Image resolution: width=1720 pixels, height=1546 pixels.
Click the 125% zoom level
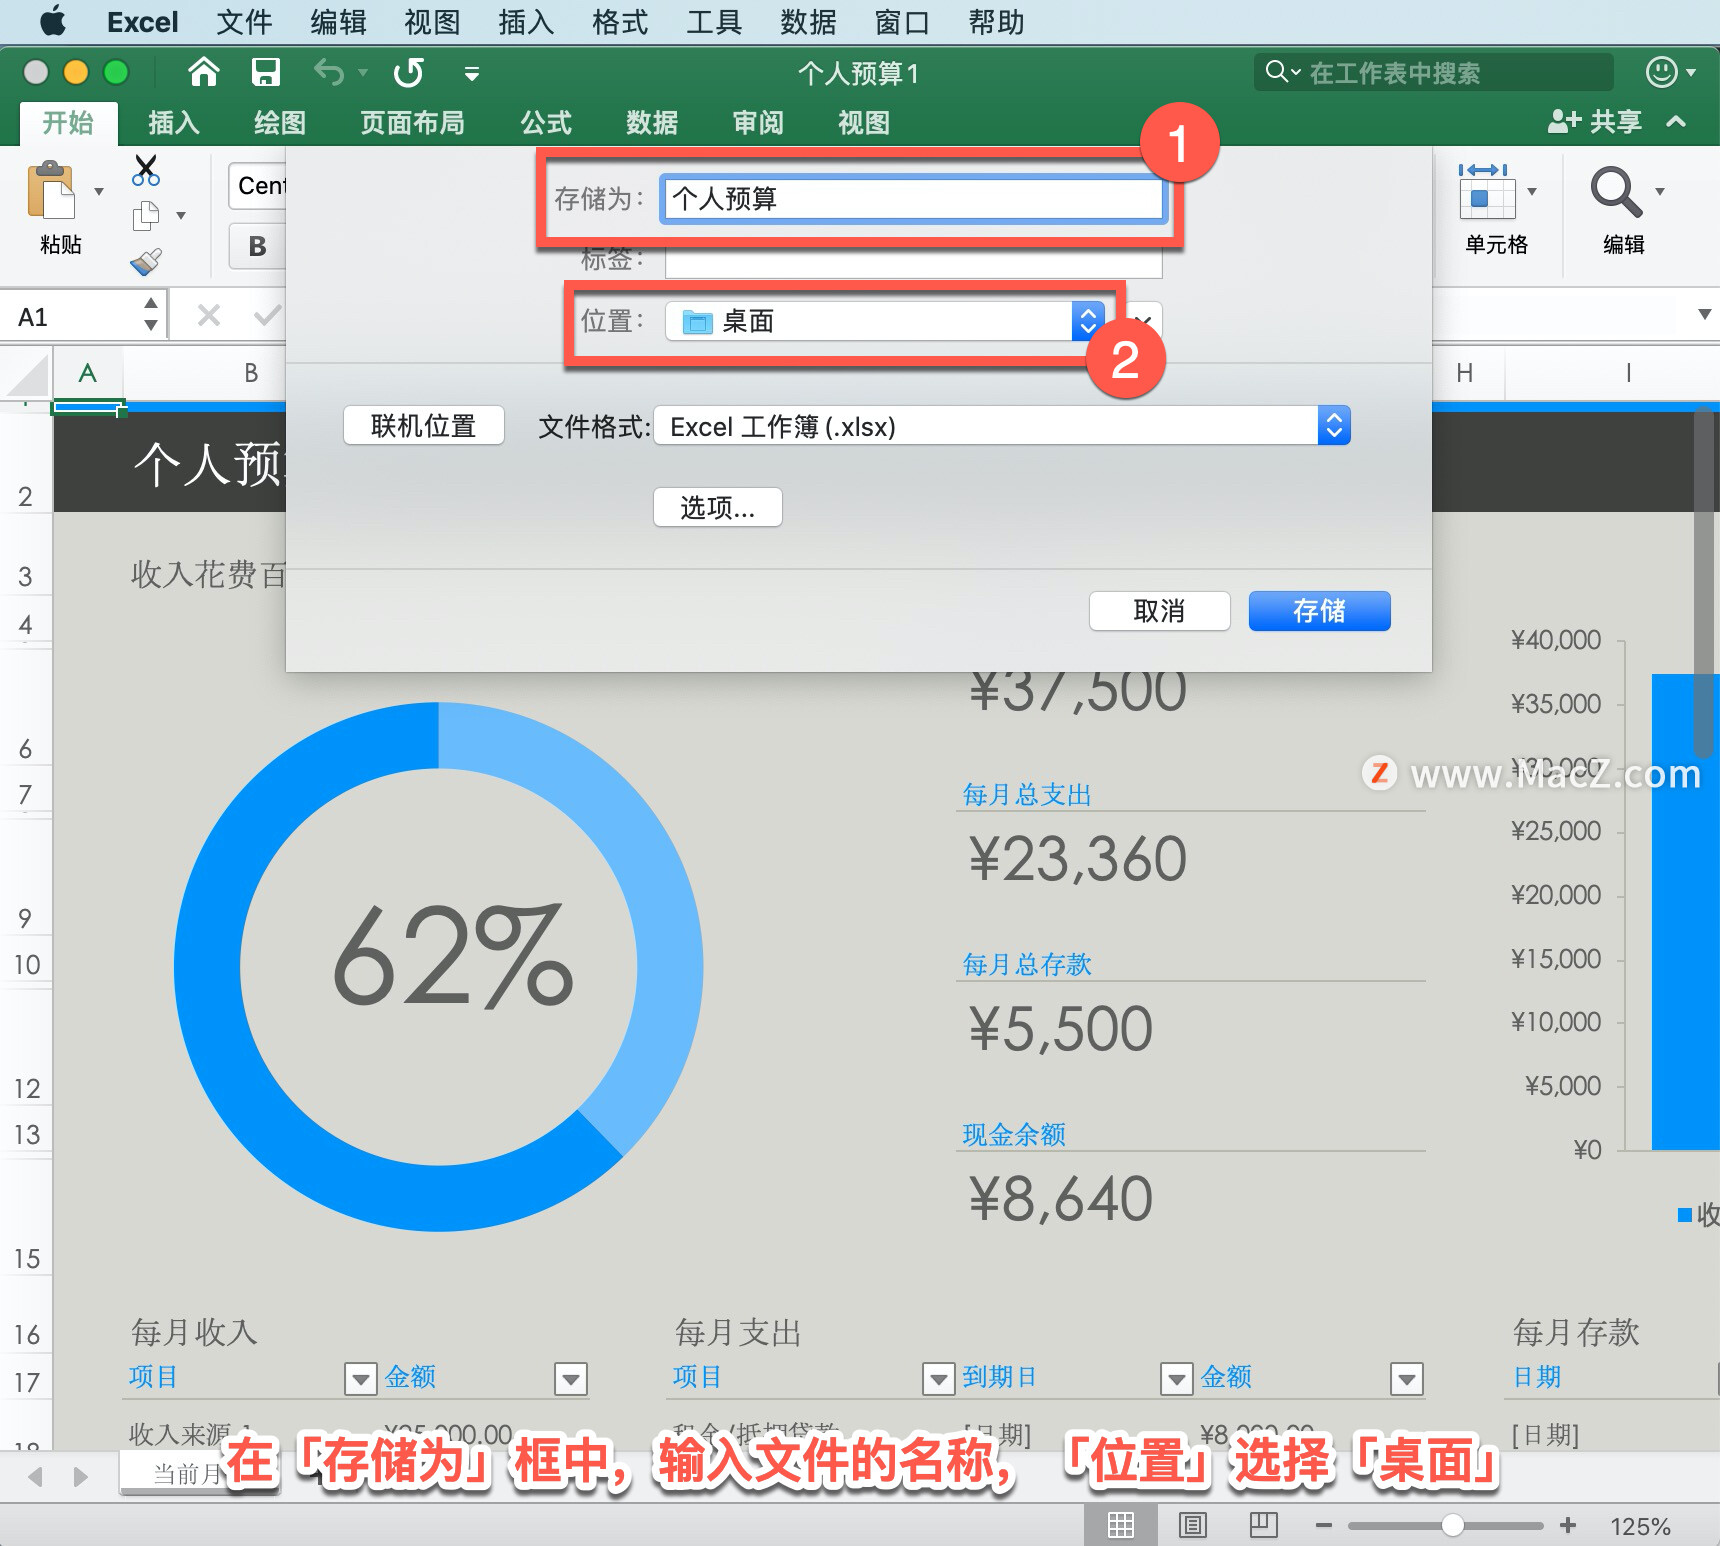pyautogui.click(x=1640, y=1527)
